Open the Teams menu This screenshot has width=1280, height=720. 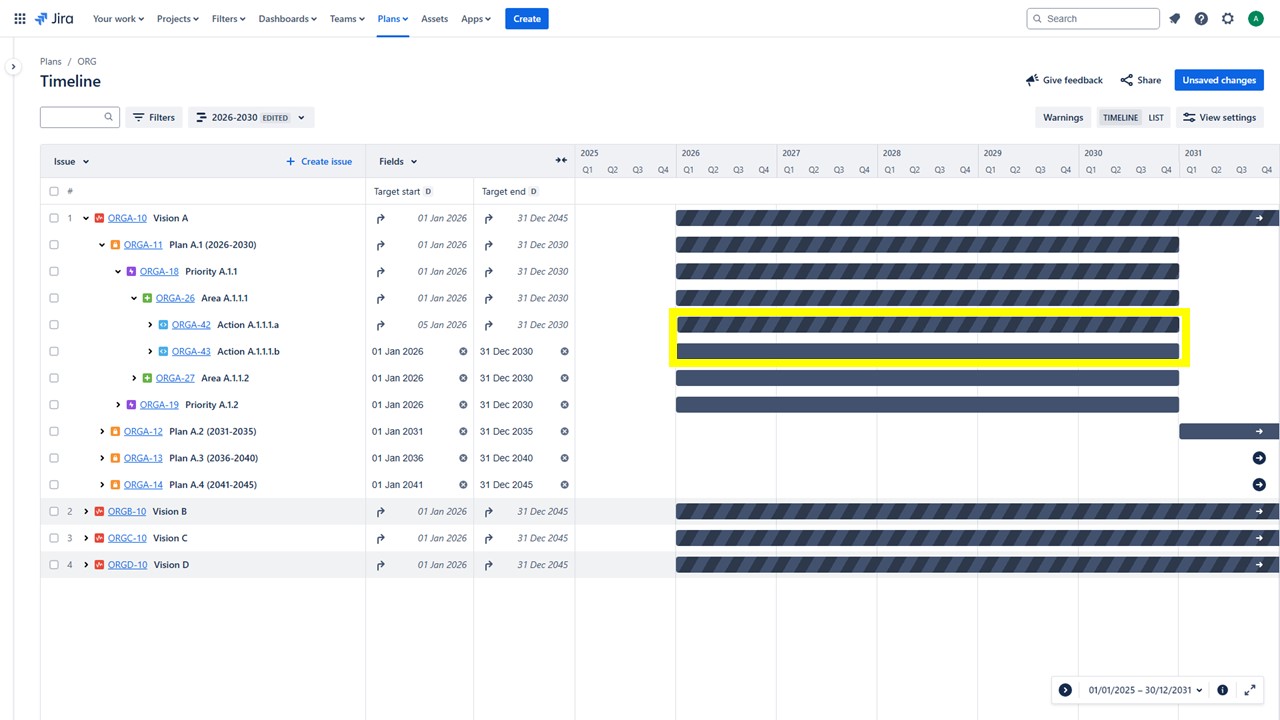click(x=347, y=19)
